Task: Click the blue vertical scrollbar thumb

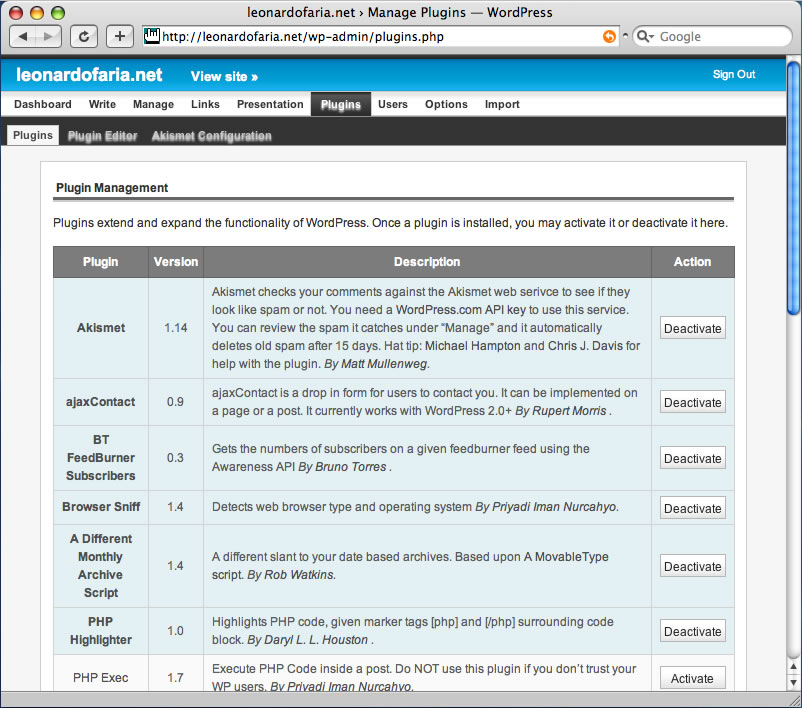Action: 793,188
